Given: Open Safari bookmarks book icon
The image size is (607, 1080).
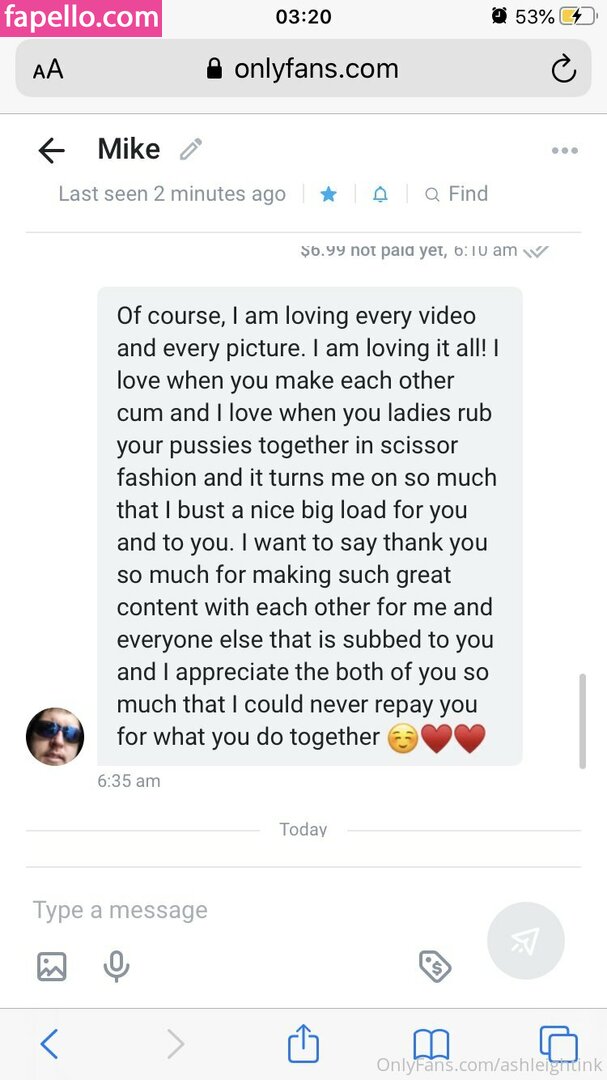Looking at the screenshot, I should pos(431,1044).
